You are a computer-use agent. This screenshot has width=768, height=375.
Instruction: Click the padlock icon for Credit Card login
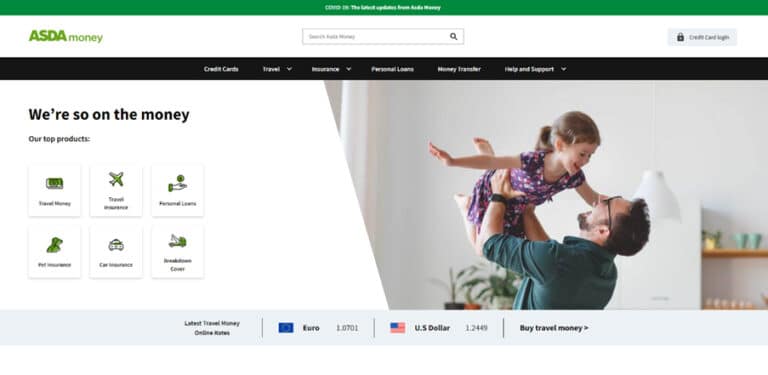point(680,37)
